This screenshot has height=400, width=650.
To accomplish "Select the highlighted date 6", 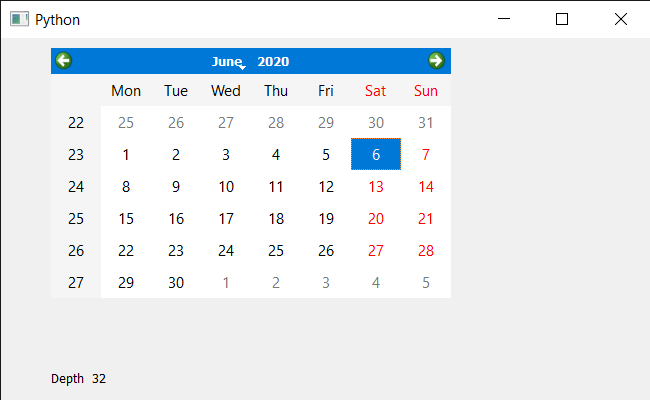I will pos(376,154).
